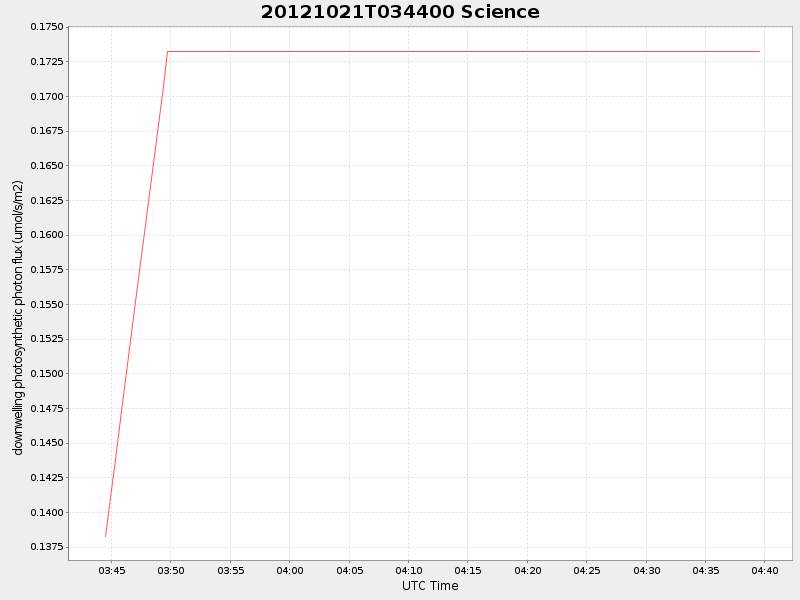Click the 0.1475 y-axis value
This screenshot has height=600, width=800.
click(x=47, y=409)
